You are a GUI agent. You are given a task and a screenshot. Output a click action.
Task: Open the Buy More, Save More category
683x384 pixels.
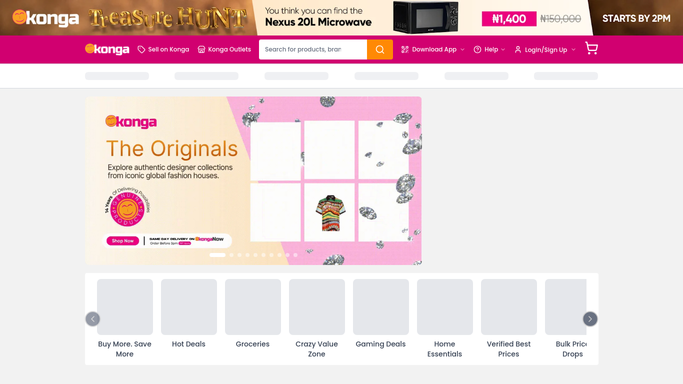tap(125, 319)
